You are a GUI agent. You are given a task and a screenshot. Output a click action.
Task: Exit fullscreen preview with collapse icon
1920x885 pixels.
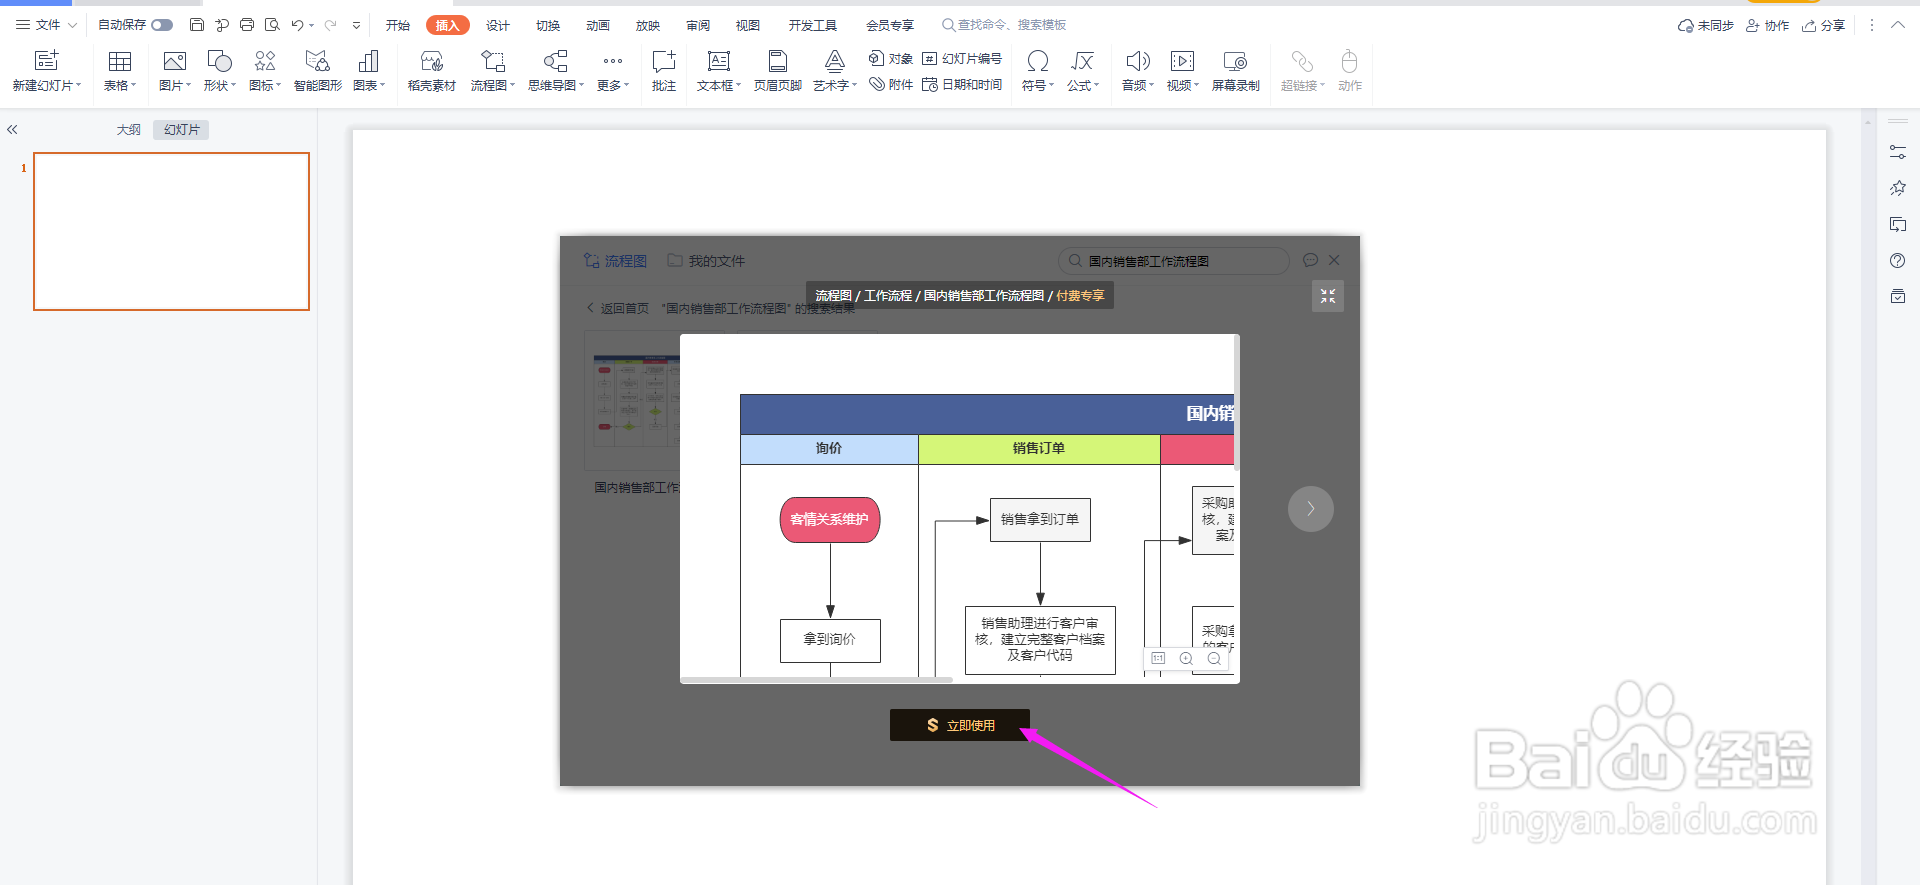1328,296
